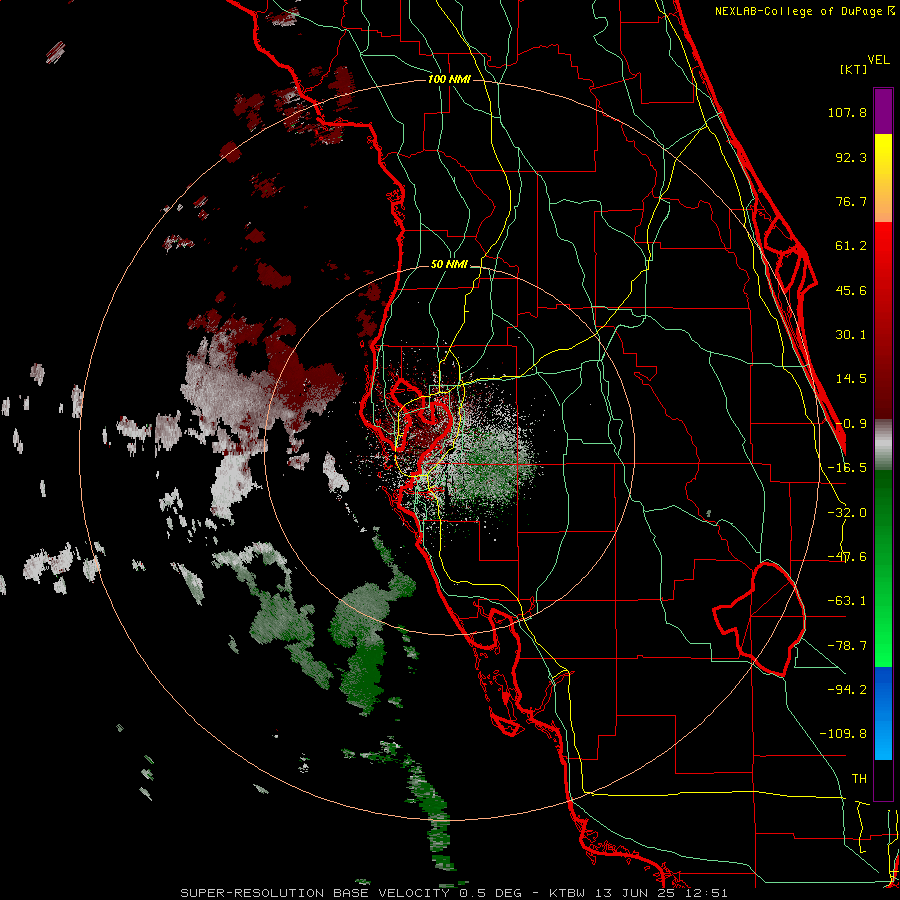Select the -32.0 velocity scale value
The height and width of the screenshot is (900, 900).
click(847, 513)
